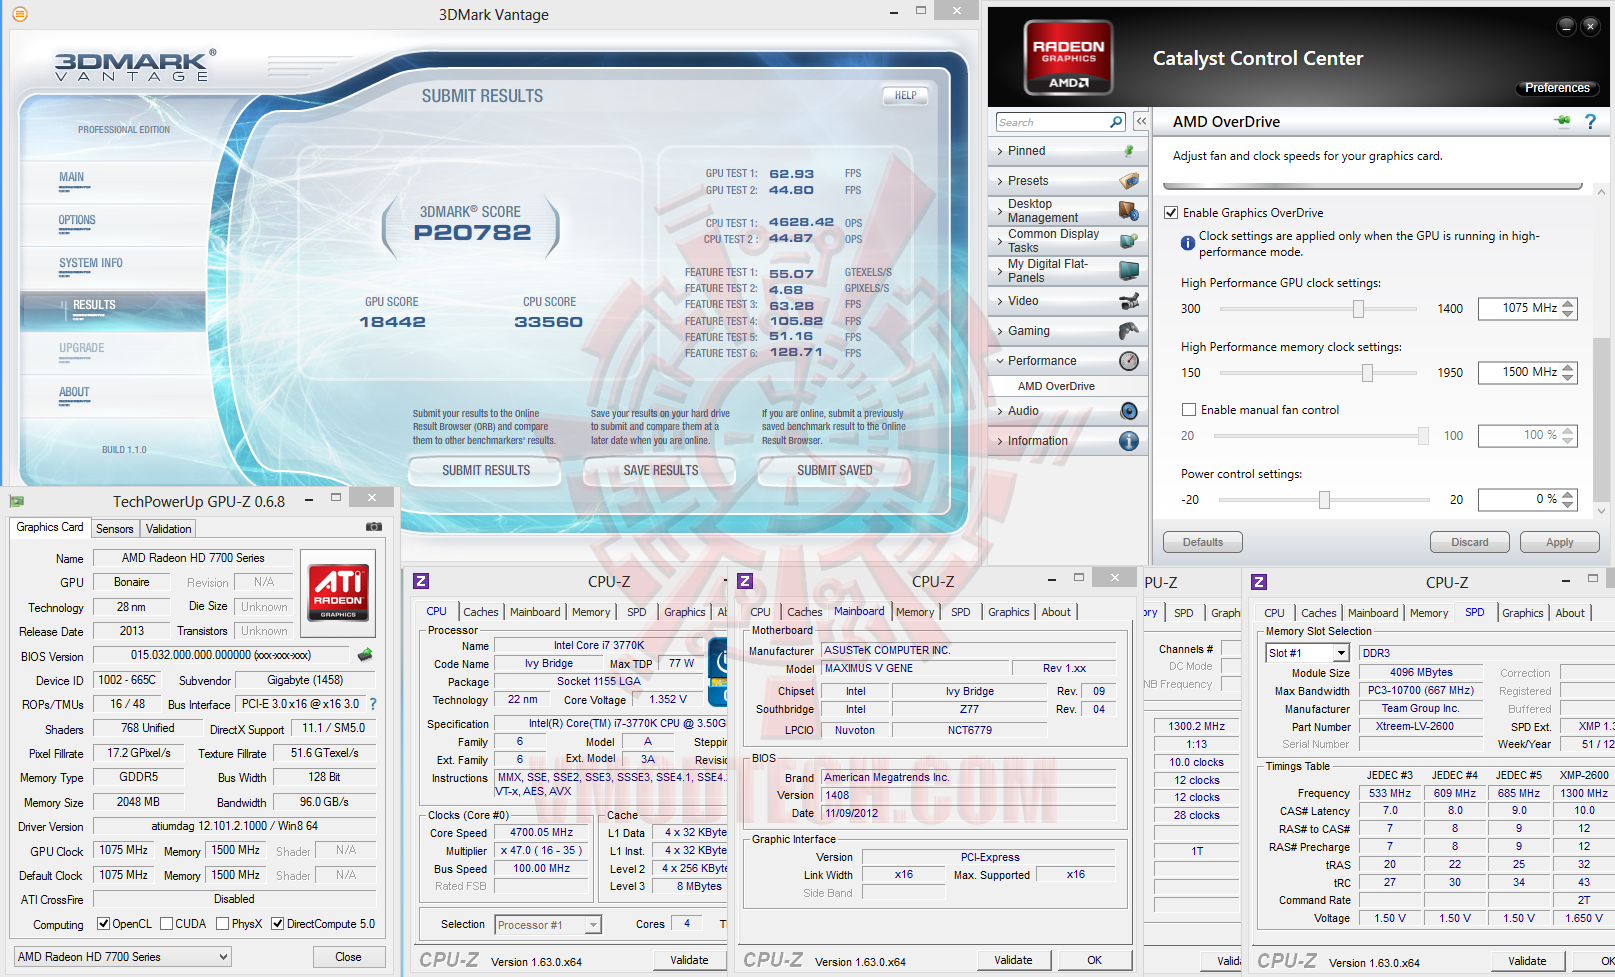Click the green pin icon on the Pinned row

tap(1129, 151)
